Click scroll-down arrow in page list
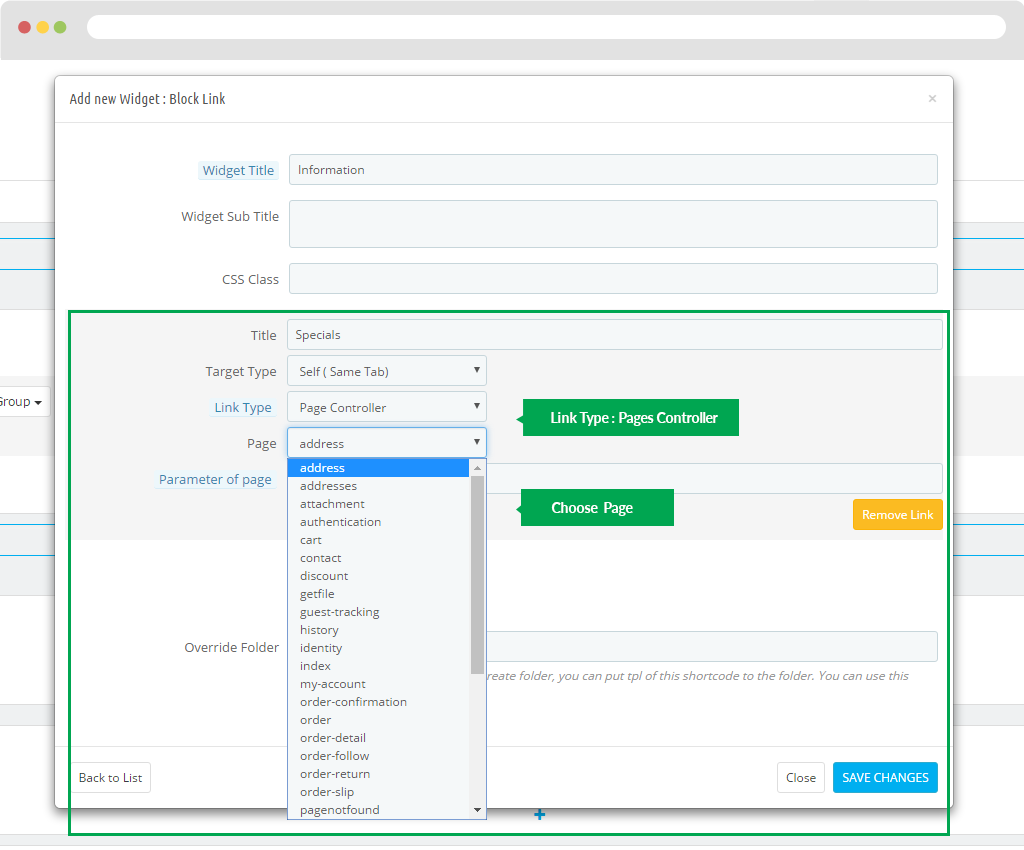 click(x=477, y=809)
